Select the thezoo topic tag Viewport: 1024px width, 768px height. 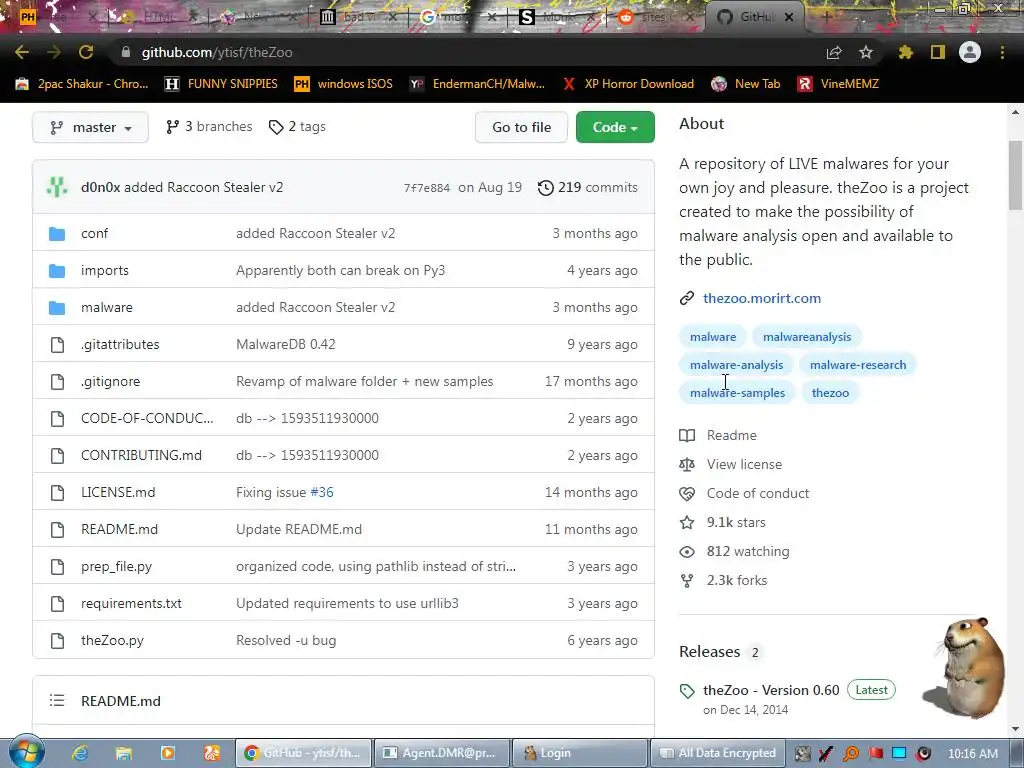(x=830, y=393)
